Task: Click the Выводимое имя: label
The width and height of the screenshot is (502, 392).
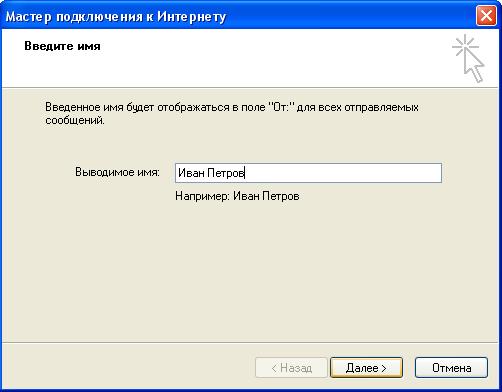Action: (x=117, y=172)
